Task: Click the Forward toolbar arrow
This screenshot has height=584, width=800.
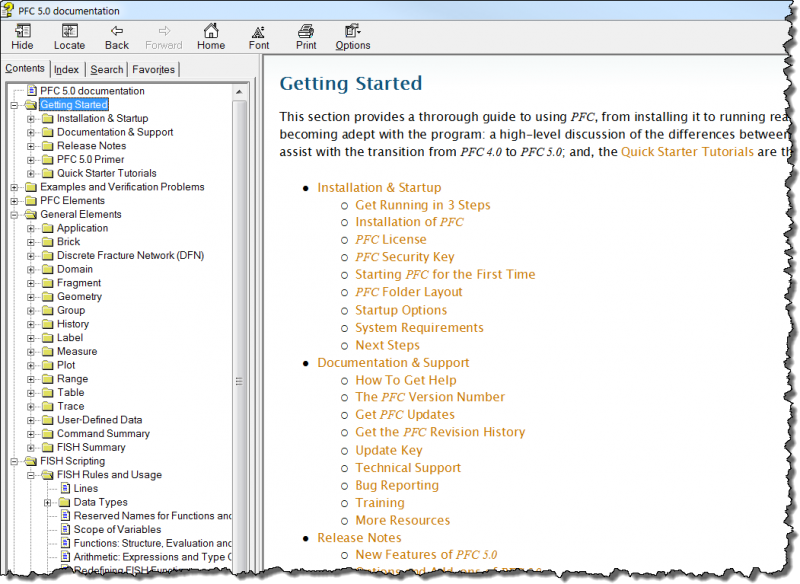Action: (x=164, y=37)
